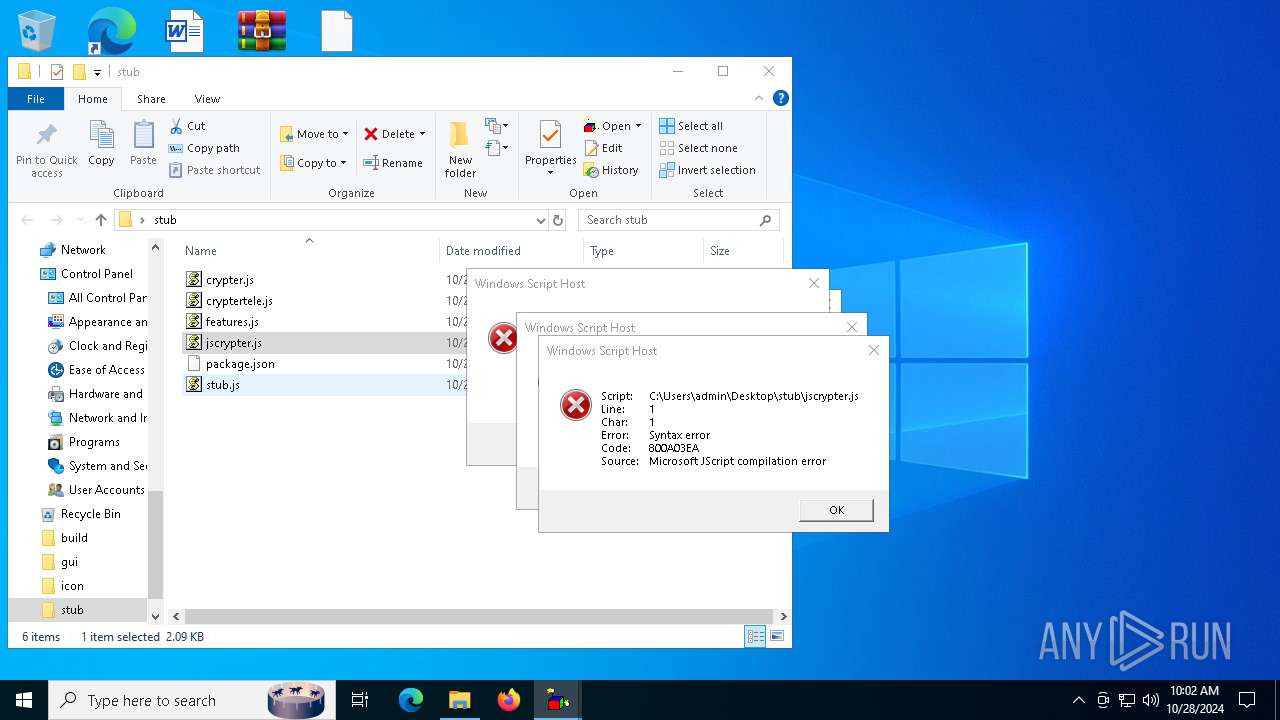The width and height of the screenshot is (1280, 720).
Task: Close the front Windows Script Host dialog
Action: [x=874, y=350]
